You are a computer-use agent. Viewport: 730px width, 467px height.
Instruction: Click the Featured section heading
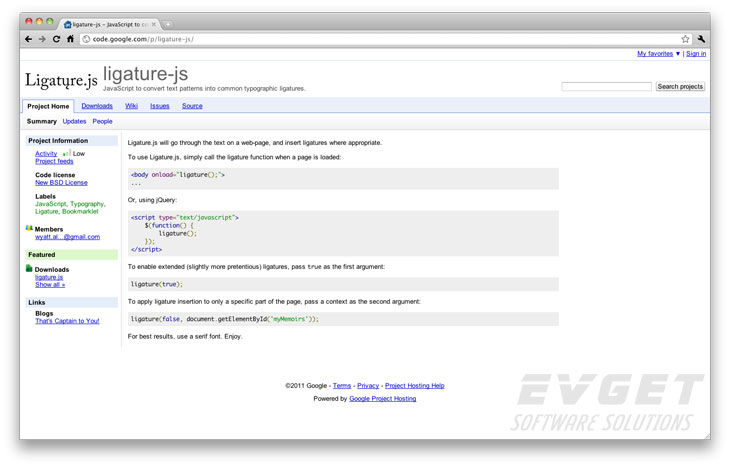[x=41, y=255]
